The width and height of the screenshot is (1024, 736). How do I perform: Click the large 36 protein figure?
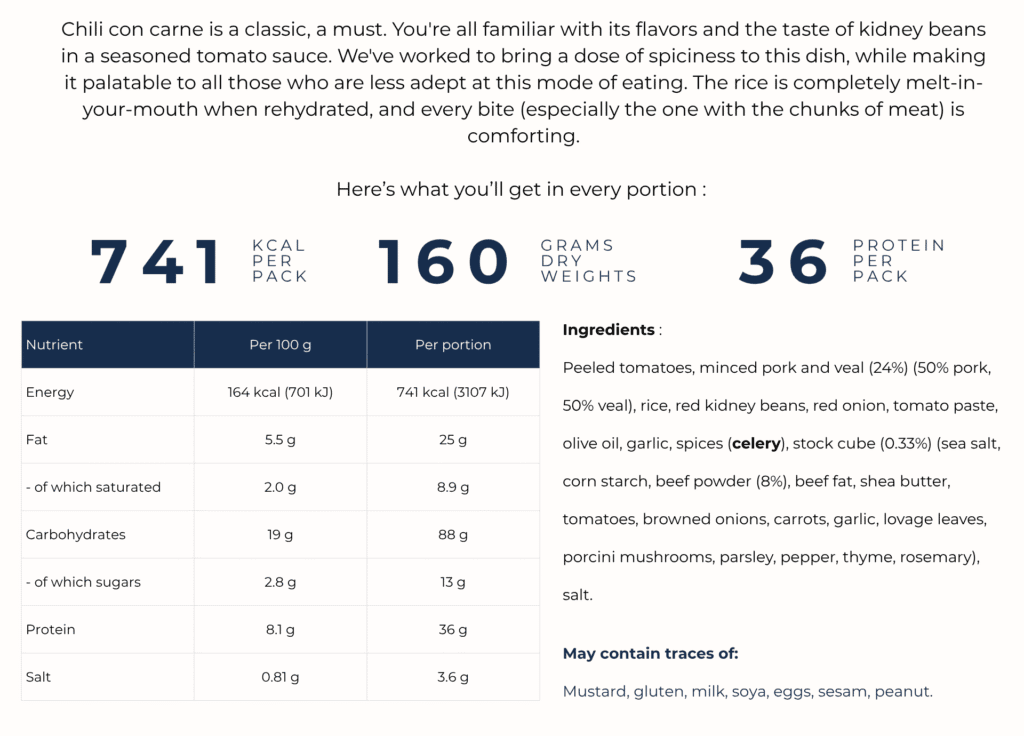[x=784, y=261]
